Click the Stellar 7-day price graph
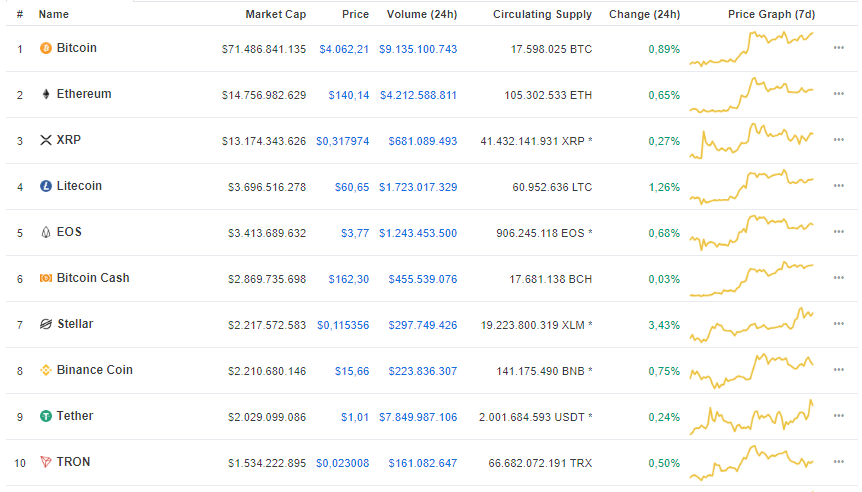 (x=752, y=325)
